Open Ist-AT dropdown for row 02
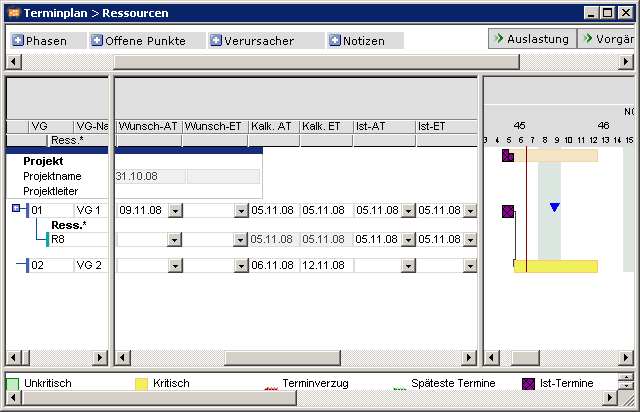The width and height of the screenshot is (640, 412). pos(408,266)
